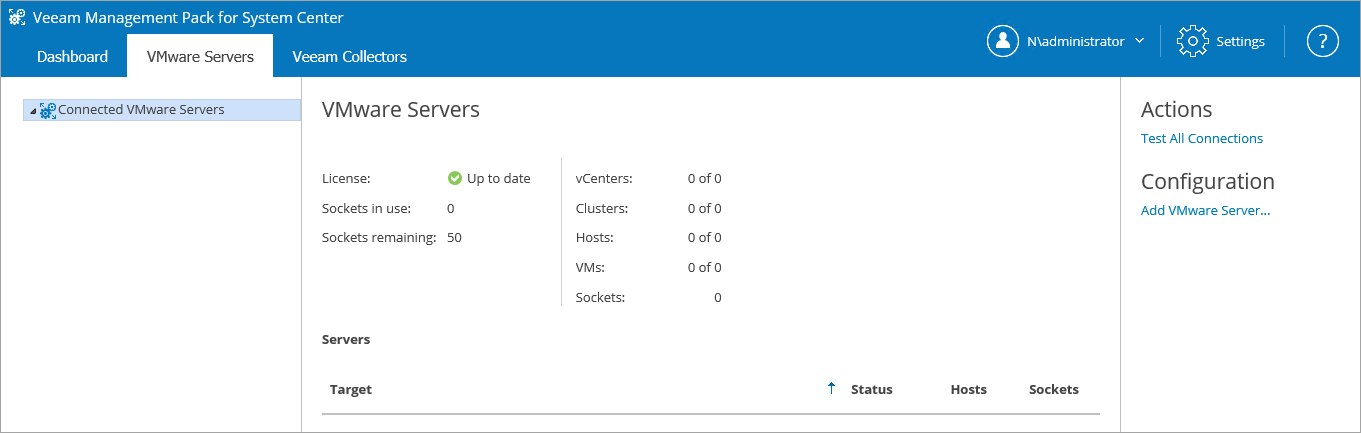Click the sort ascending arrow in Target column
This screenshot has width=1361, height=433.
(x=831, y=389)
